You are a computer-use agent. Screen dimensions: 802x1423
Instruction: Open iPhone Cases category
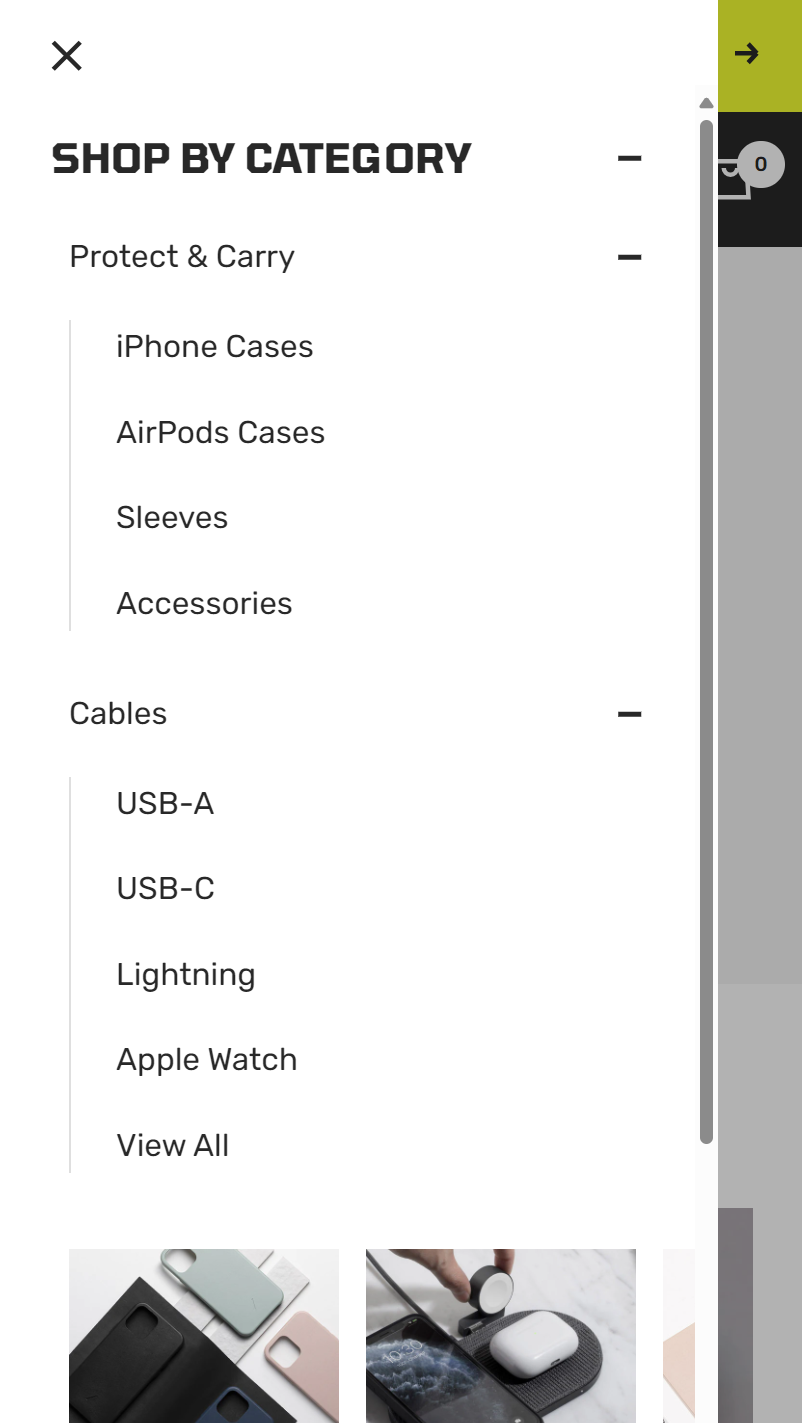[215, 347]
